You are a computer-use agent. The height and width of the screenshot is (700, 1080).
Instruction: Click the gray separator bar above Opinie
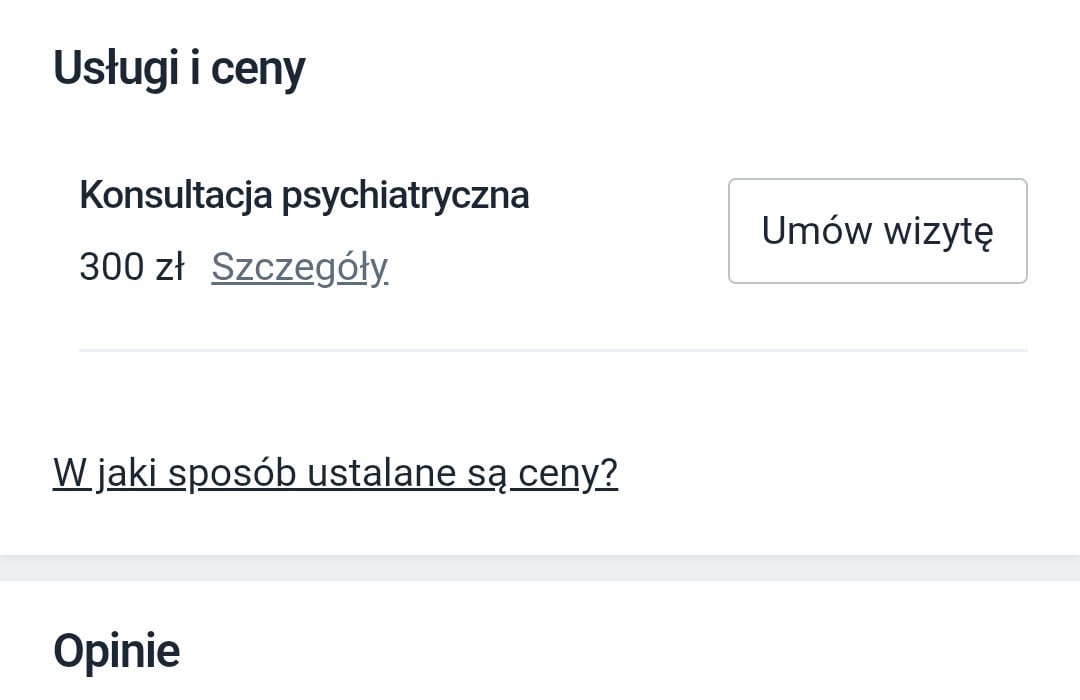click(540, 568)
